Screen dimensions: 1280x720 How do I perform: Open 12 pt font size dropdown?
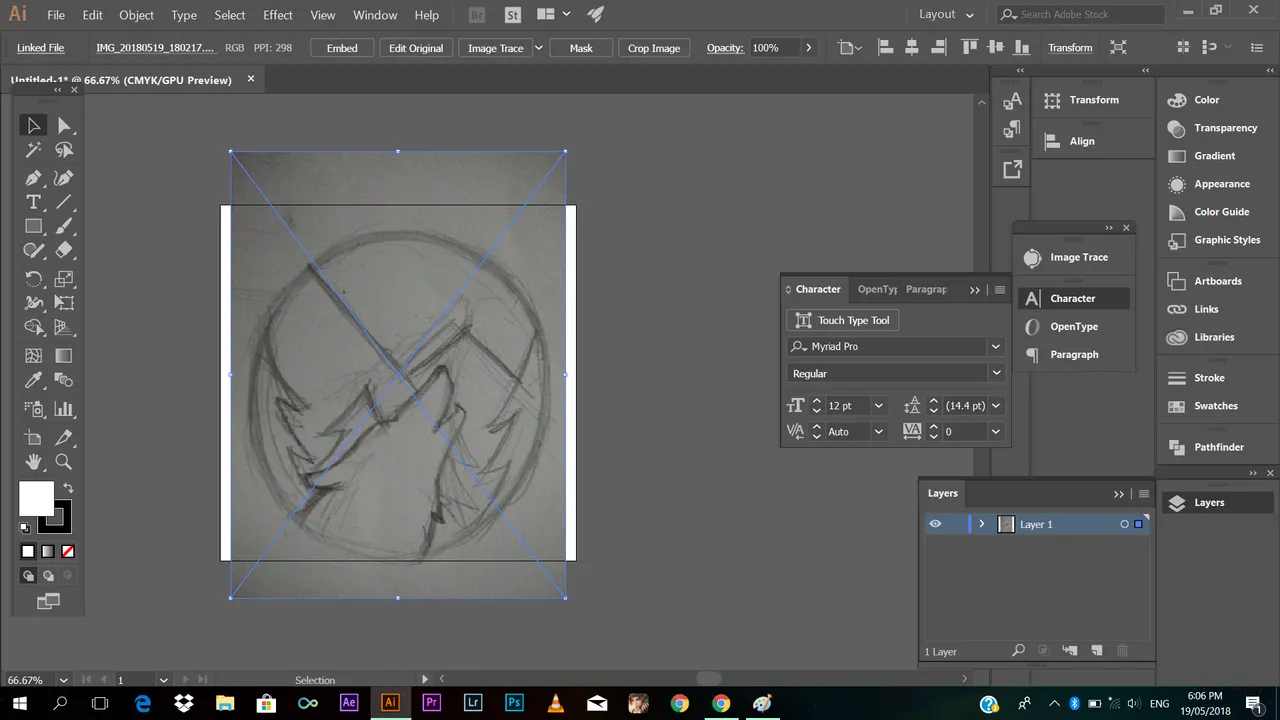(879, 405)
